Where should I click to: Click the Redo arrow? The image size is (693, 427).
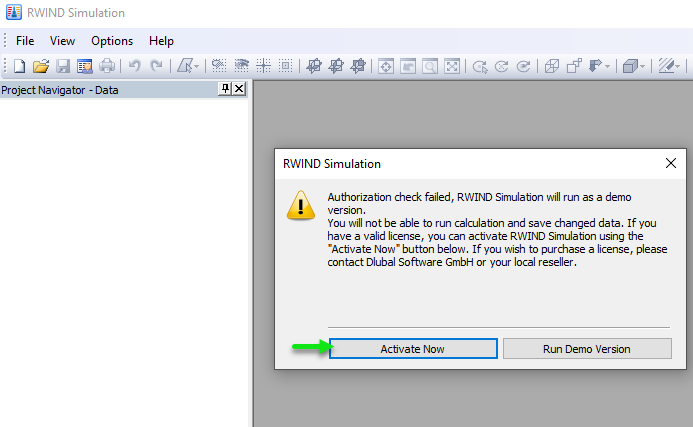[156, 66]
